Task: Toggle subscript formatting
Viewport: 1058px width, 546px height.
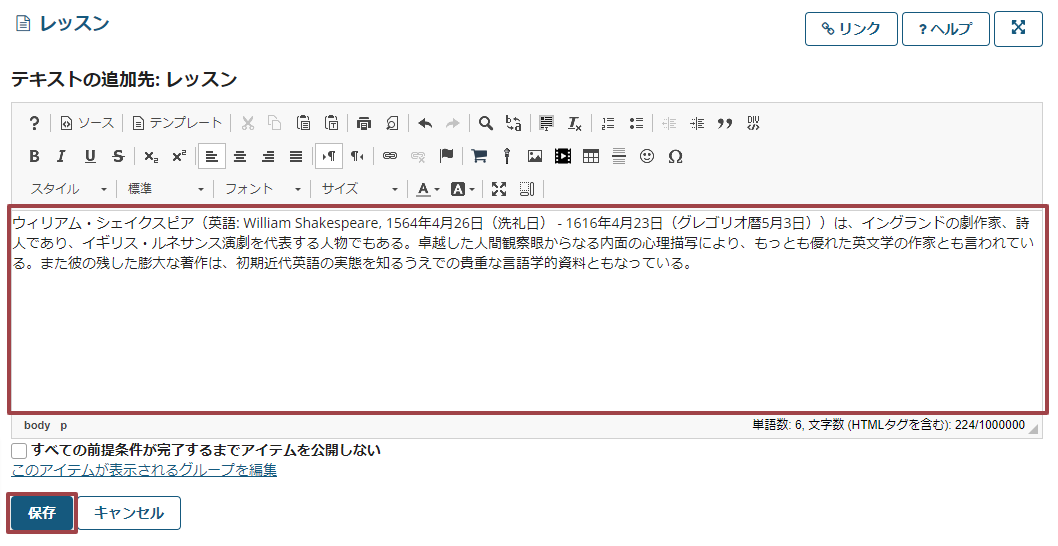Action: pyautogui.click(x=151, y=157)
